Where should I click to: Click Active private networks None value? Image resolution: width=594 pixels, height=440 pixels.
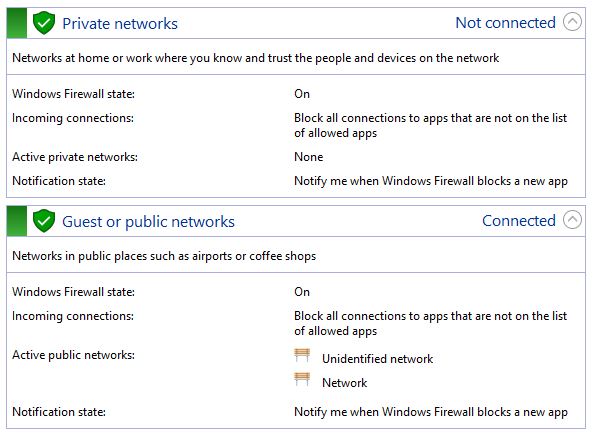click(x=309, y=157)
